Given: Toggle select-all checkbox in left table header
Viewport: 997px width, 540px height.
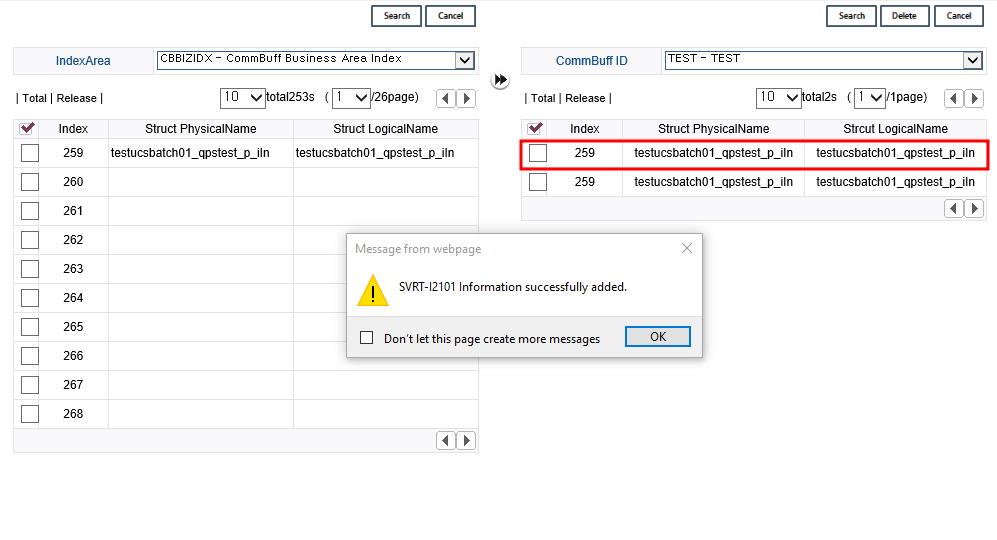Looking at the screenshot, I should coord(28,129).
